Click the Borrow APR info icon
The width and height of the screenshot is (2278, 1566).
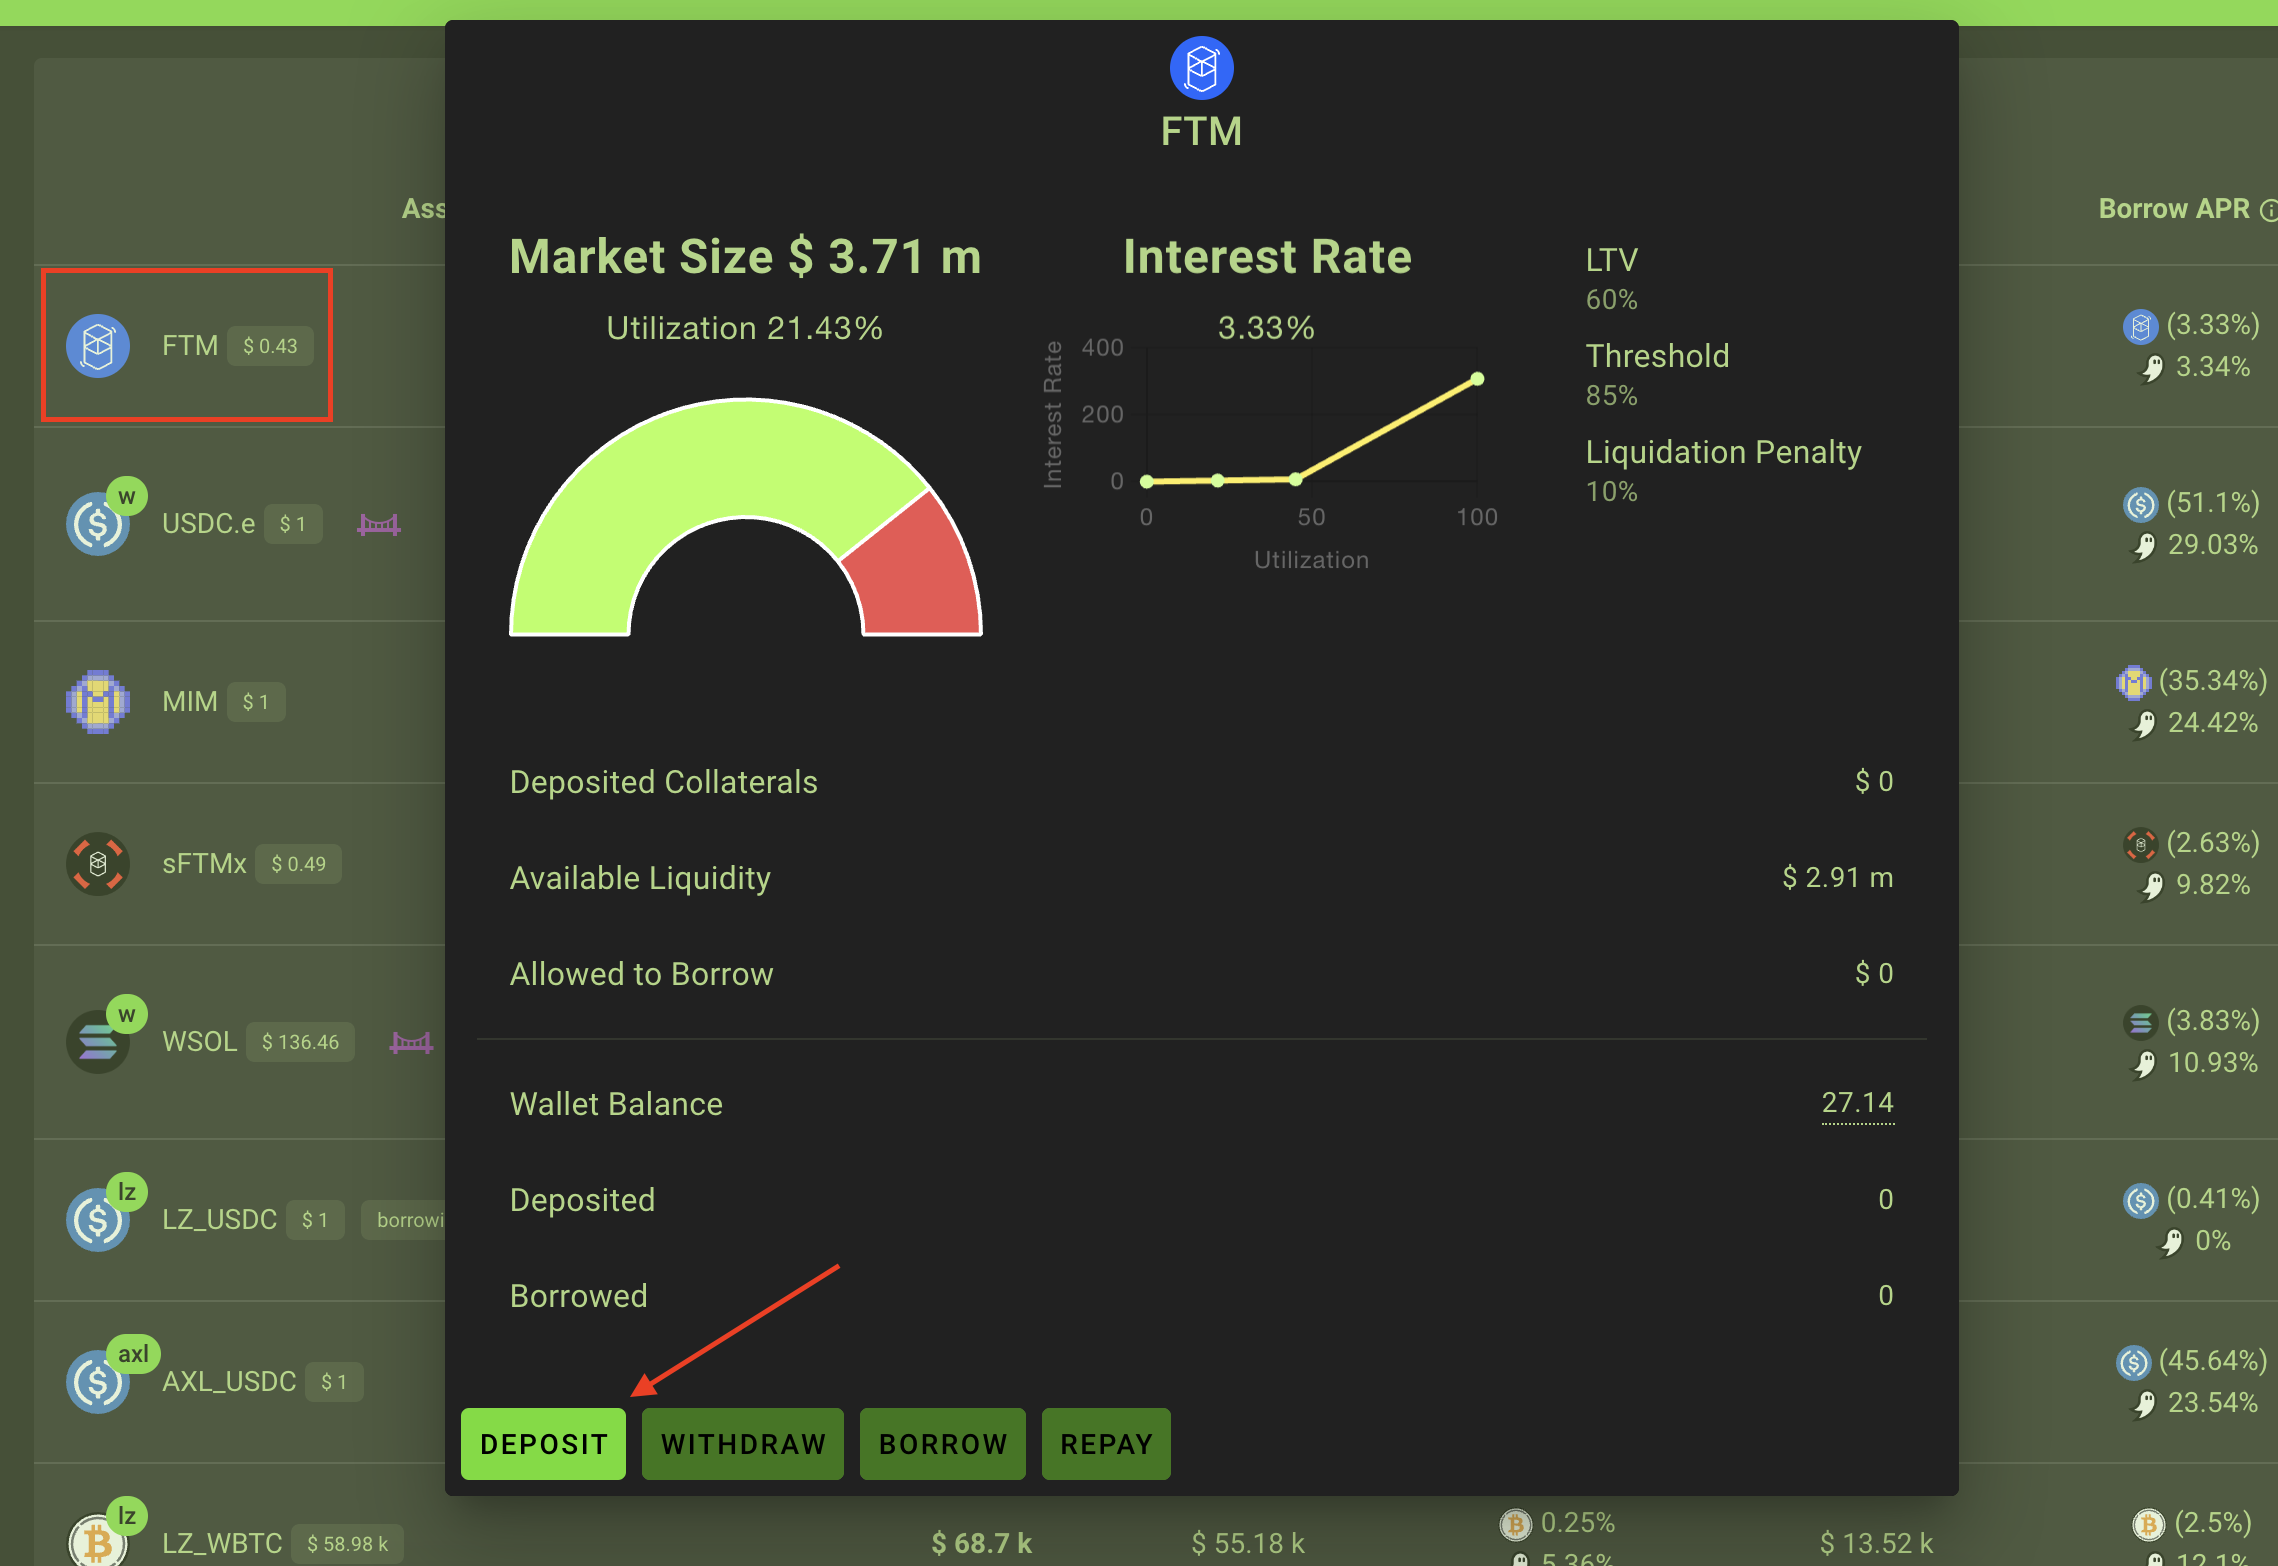(x=2268, y=210)
